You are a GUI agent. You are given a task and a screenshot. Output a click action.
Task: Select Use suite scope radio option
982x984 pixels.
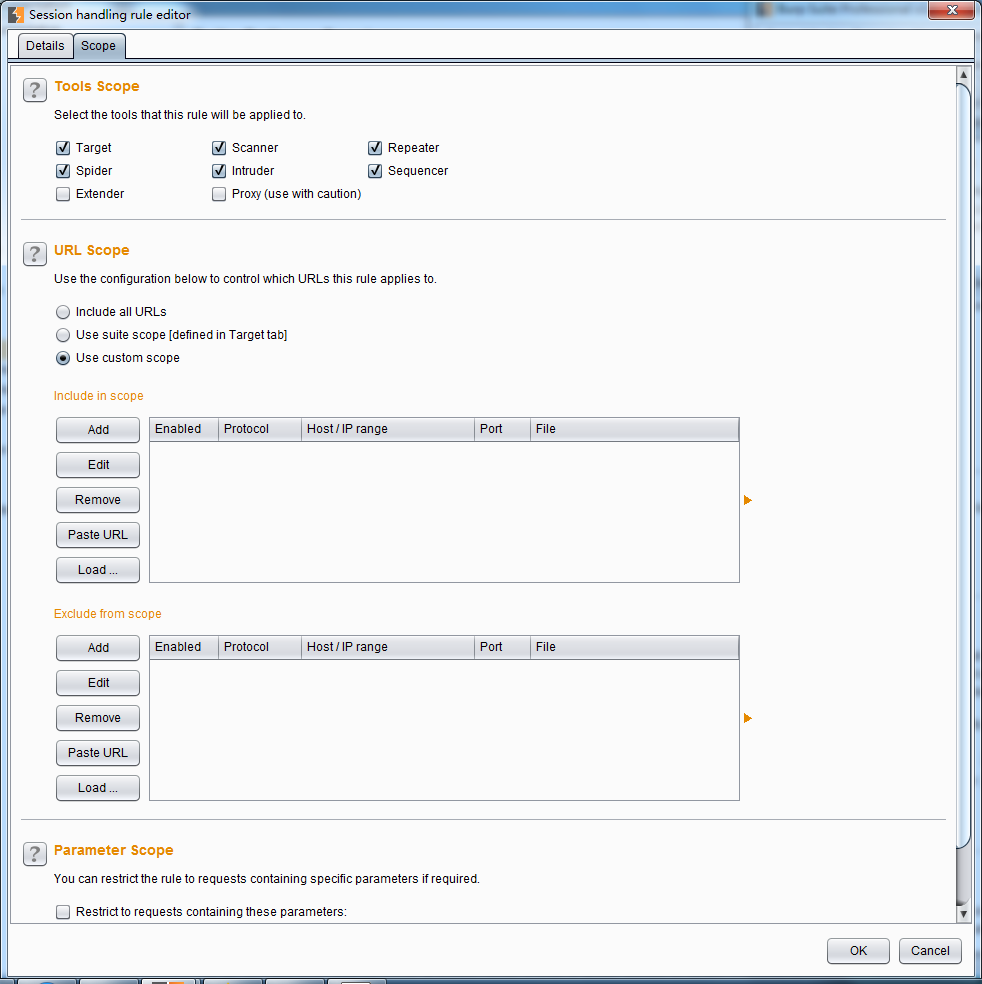(63, 335)
